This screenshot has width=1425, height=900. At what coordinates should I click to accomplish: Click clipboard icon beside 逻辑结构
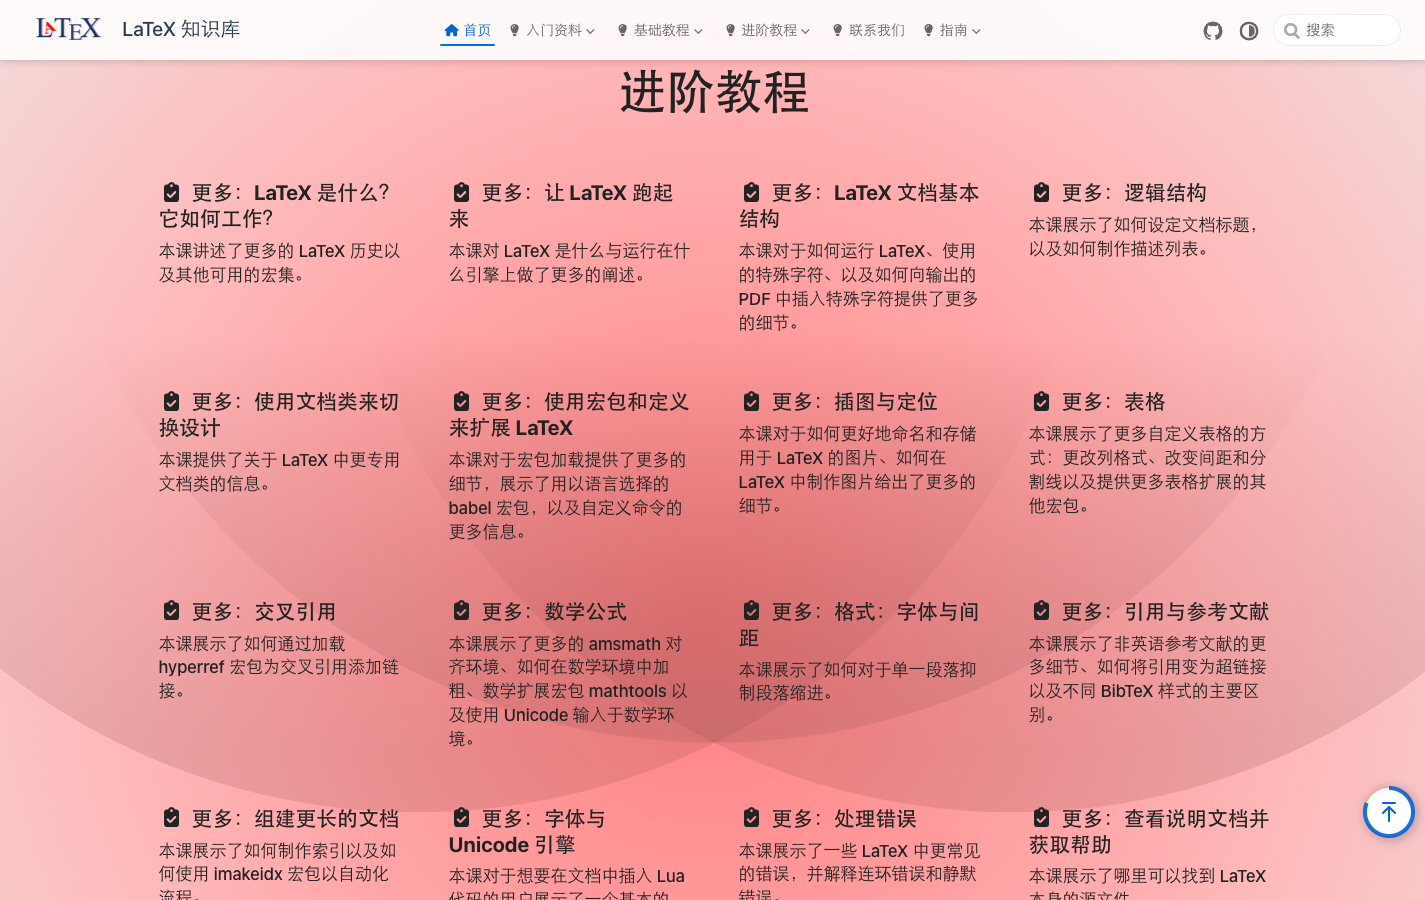pyautogui.click(x=1041, y=192)
